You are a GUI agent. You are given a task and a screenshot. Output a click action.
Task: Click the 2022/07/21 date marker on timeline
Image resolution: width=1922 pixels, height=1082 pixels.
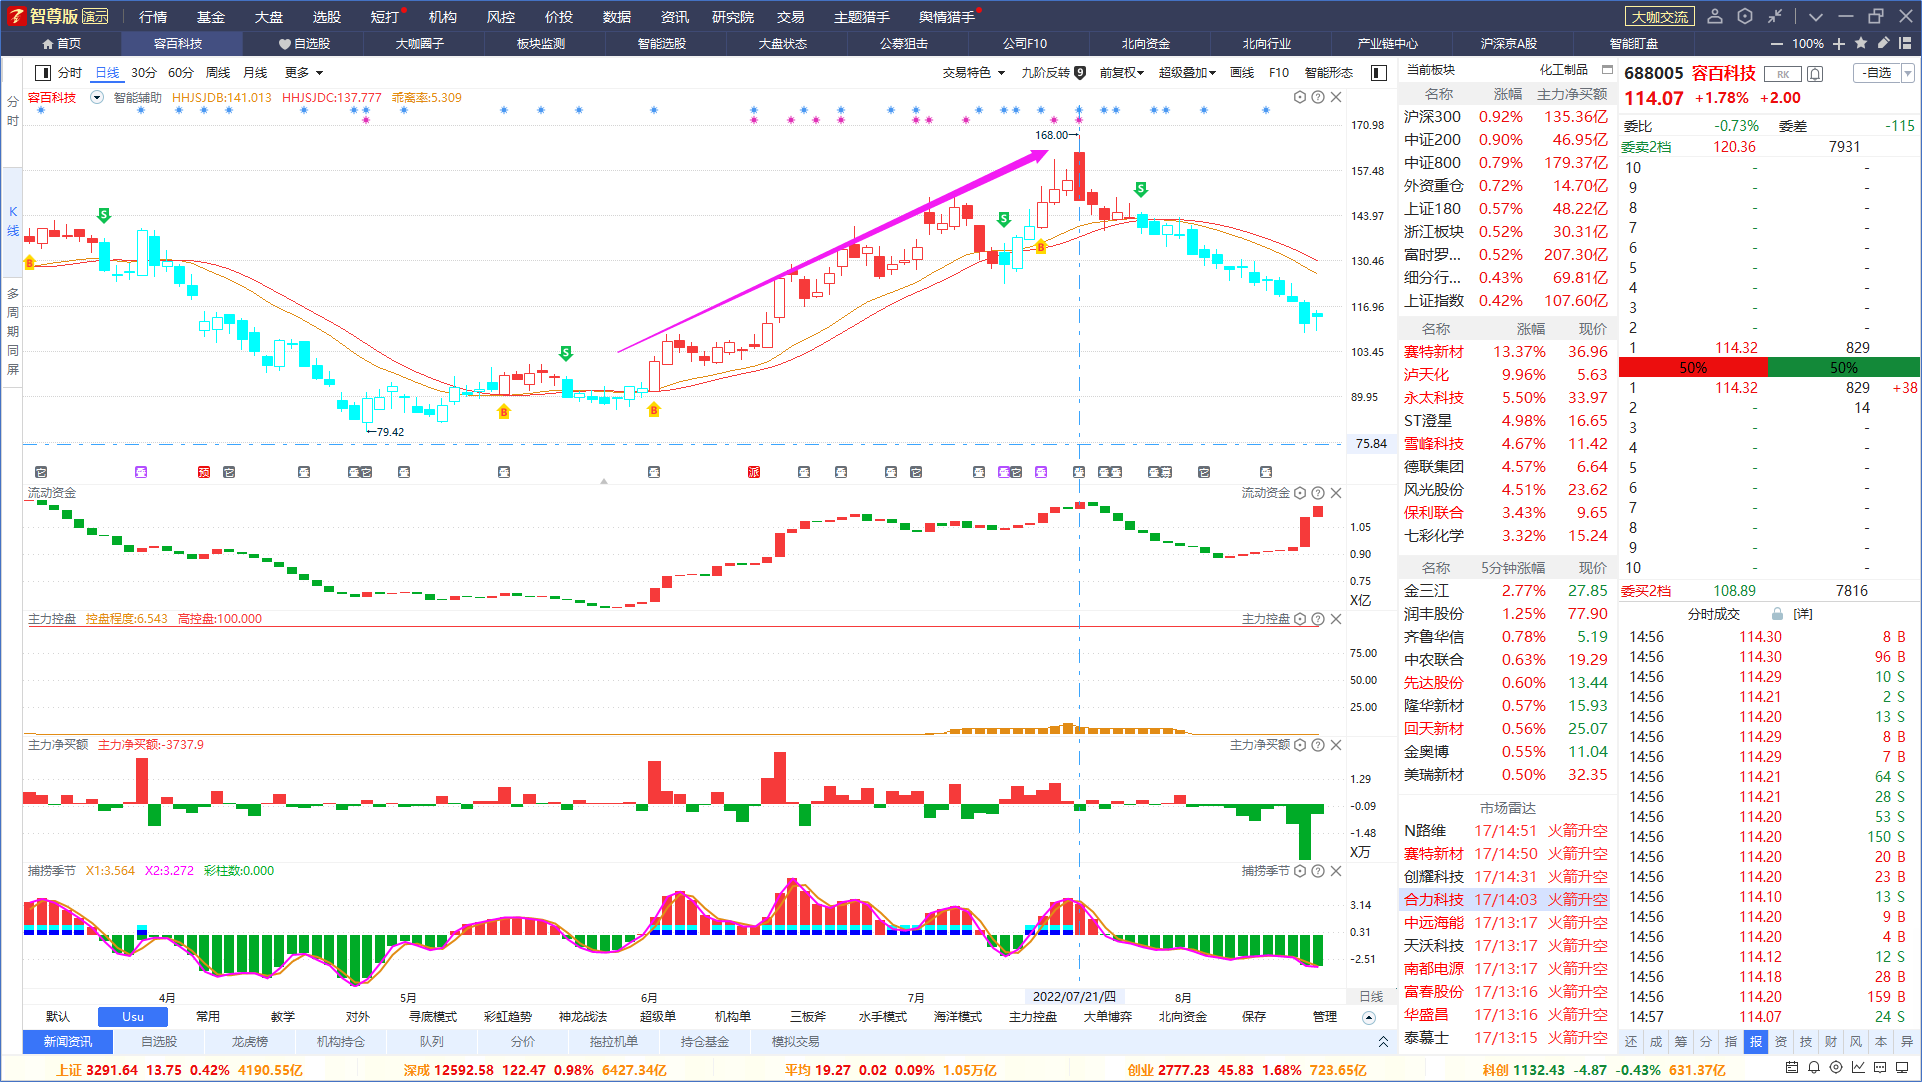click(x=1076, y=997)
